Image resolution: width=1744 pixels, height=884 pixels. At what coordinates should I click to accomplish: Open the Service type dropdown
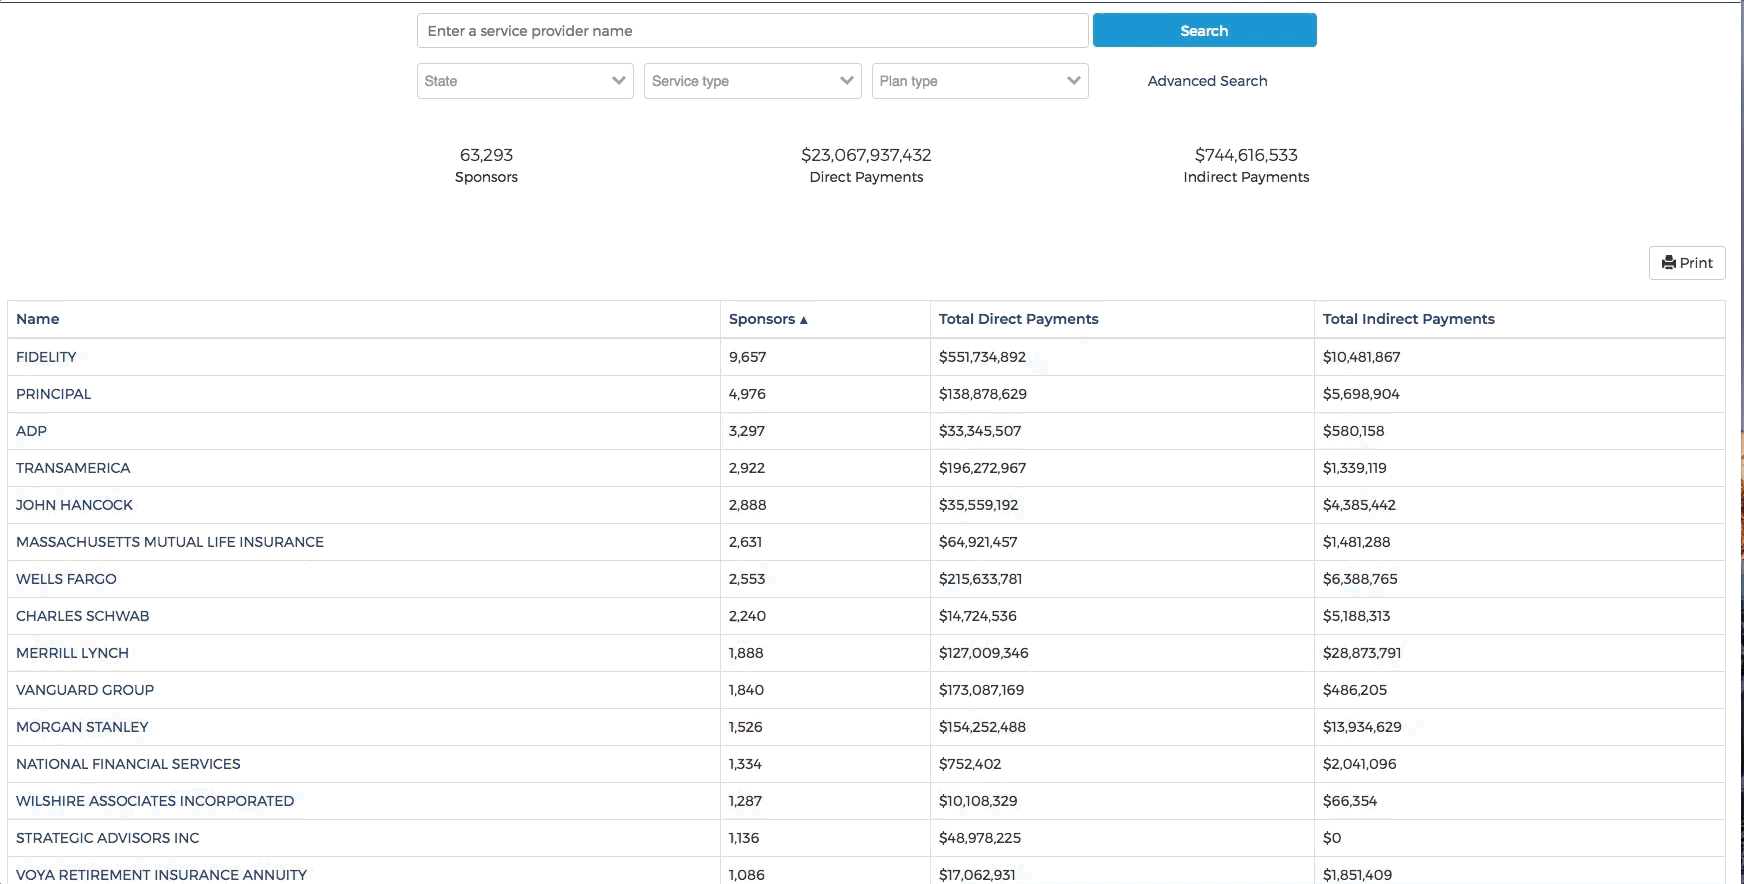coord(752,81)
